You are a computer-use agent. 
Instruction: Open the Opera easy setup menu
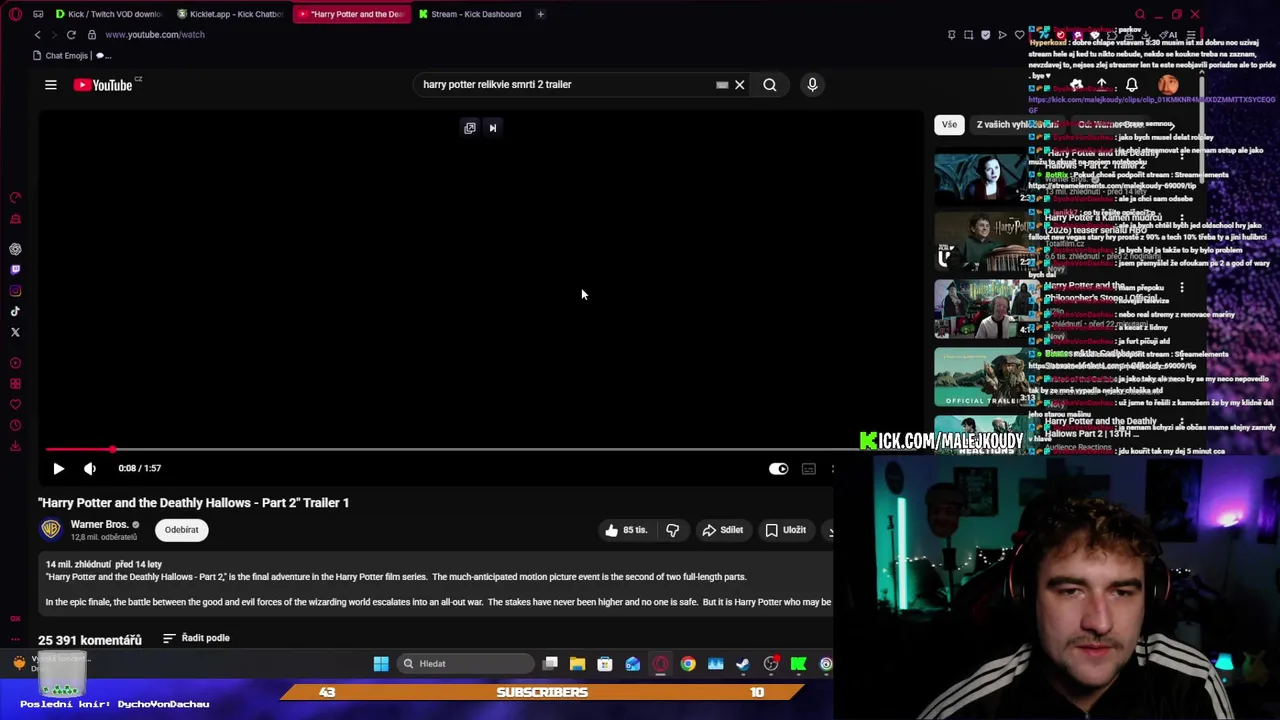coord(1190,35)
